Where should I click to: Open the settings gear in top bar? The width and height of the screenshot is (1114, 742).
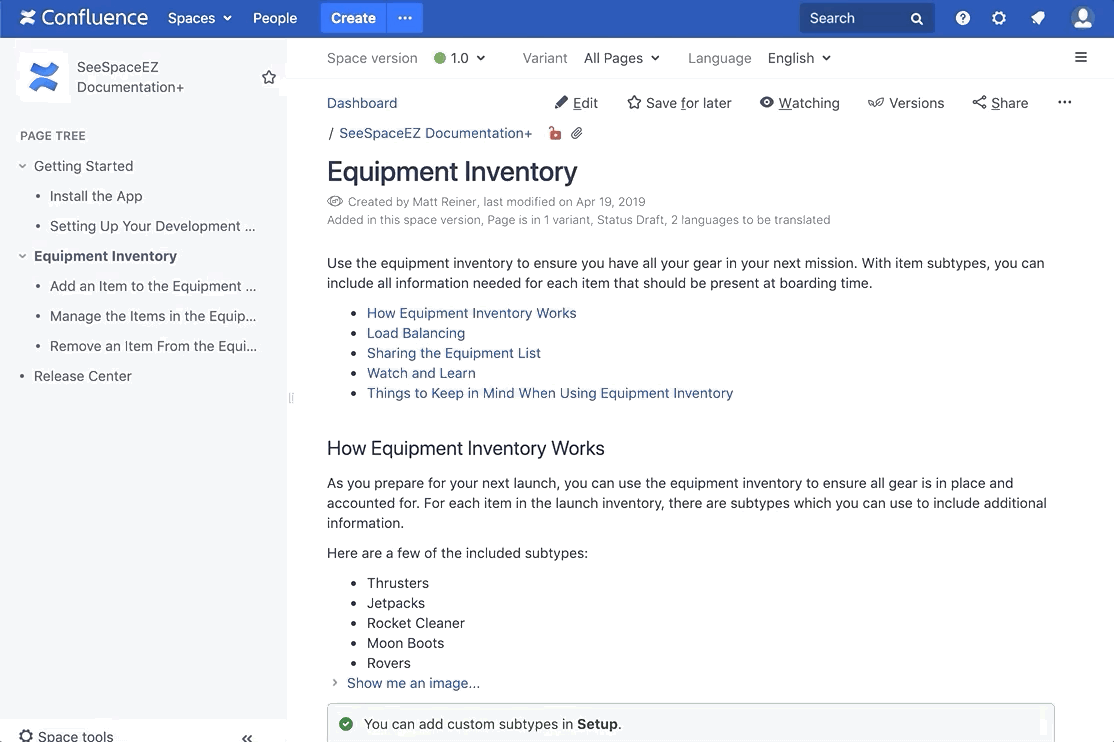[x=998, y=18]
